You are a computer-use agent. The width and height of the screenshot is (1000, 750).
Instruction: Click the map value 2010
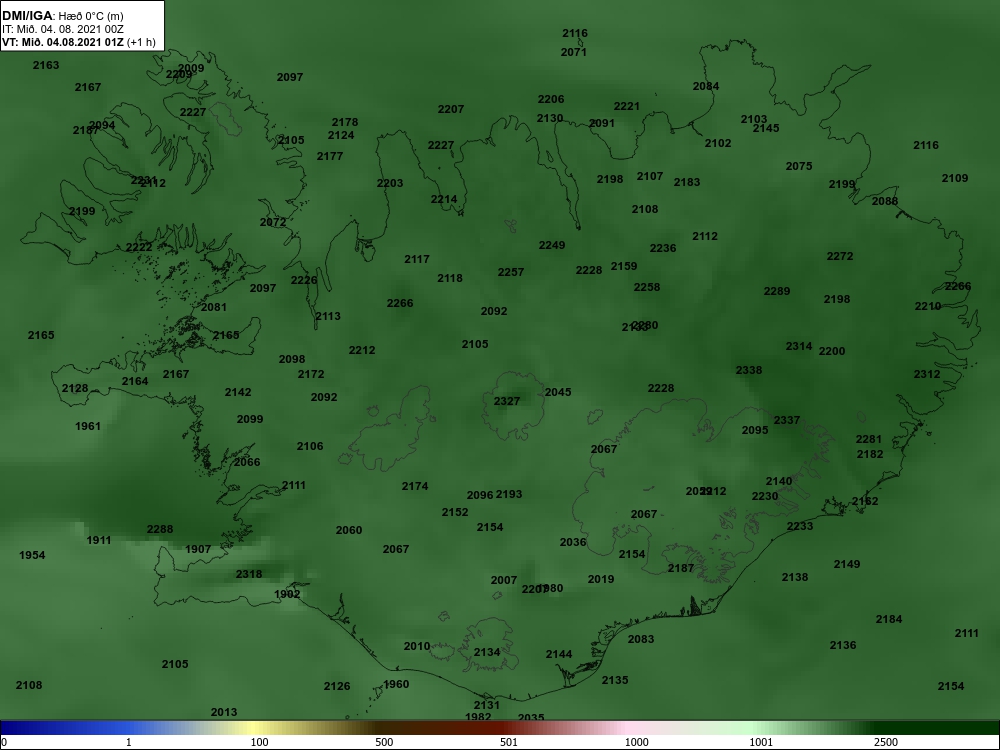[417, 646]
